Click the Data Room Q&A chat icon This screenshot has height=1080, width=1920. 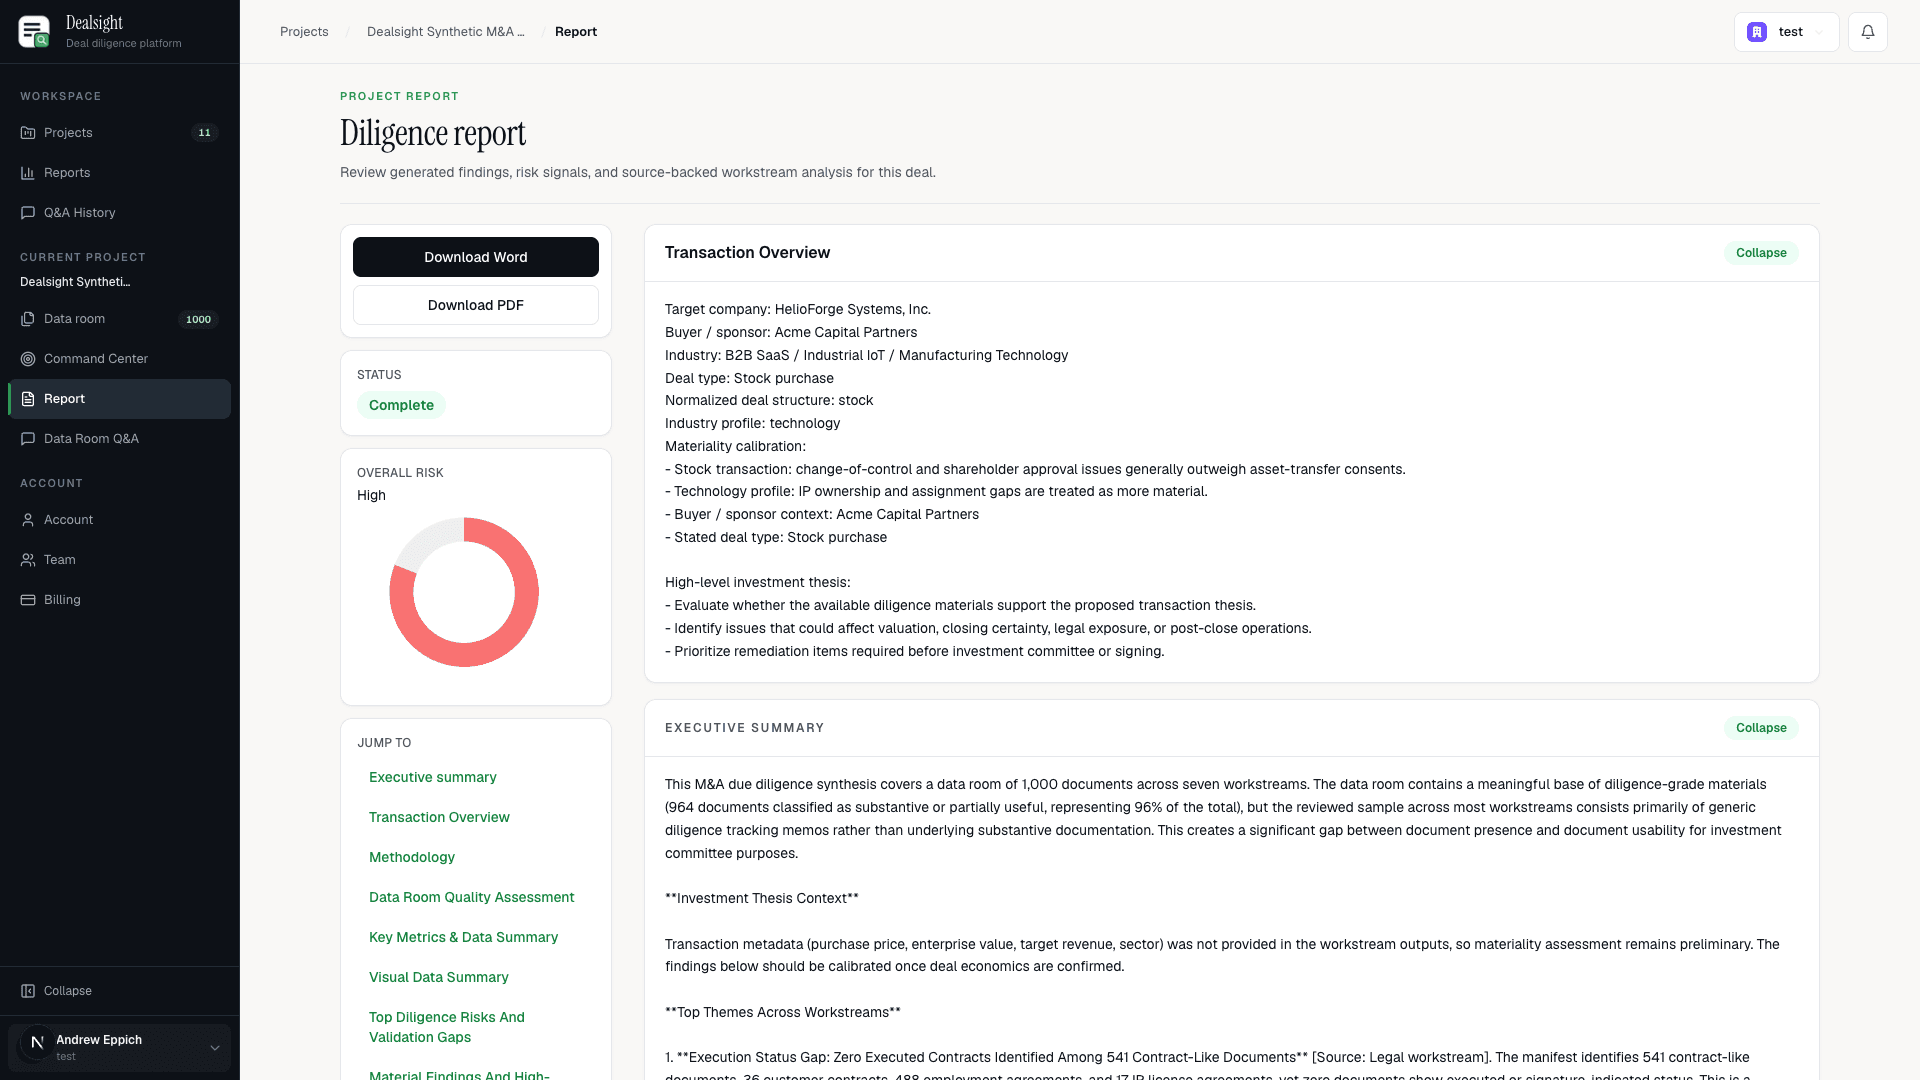pyautogui.click(x=28, y=439)
